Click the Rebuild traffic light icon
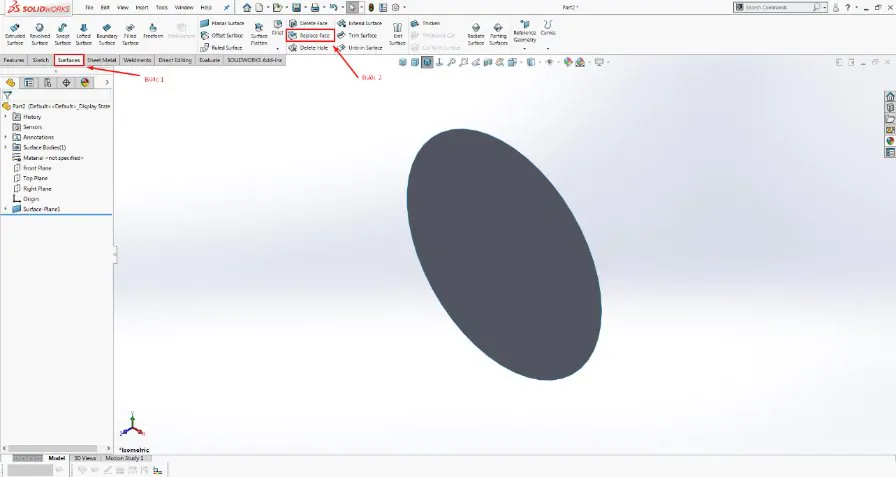This screenshot has width=896, height=477. click(371, 7)
